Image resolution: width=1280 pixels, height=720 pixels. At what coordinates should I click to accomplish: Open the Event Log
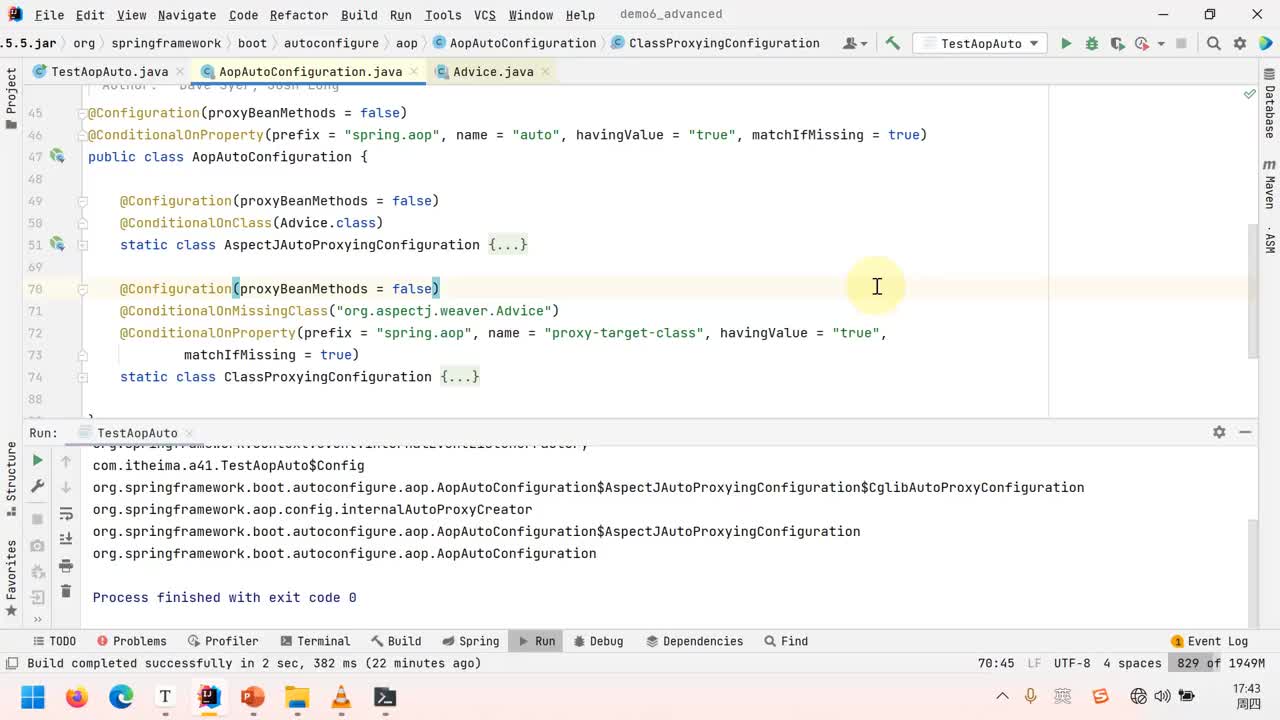[x=1210, y=641]
